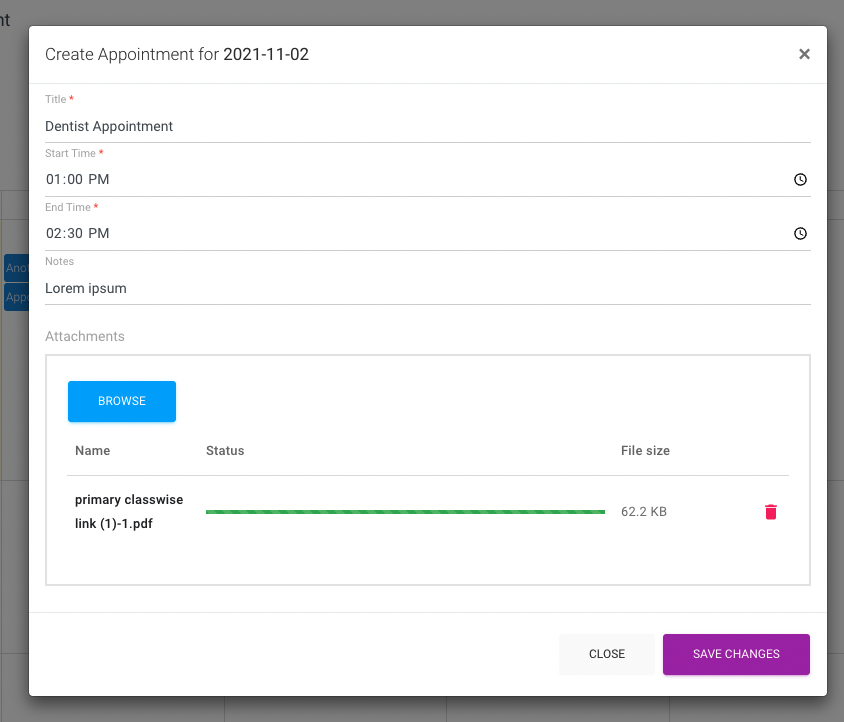Select the pink trash can for the attachment
The width and height of the screenshot is (844, 722).
coord(770,511)
